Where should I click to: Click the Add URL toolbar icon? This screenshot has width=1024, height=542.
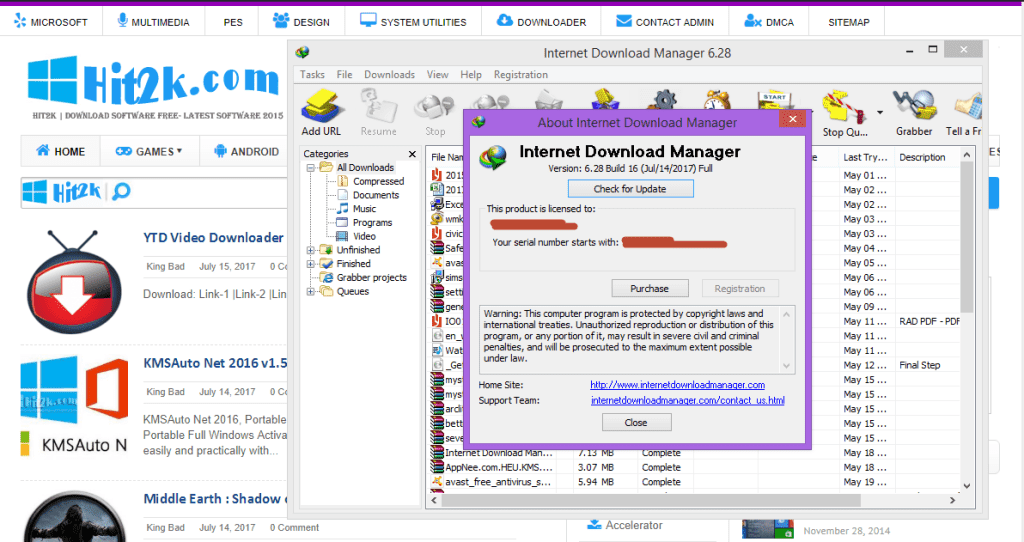[322, 106]
